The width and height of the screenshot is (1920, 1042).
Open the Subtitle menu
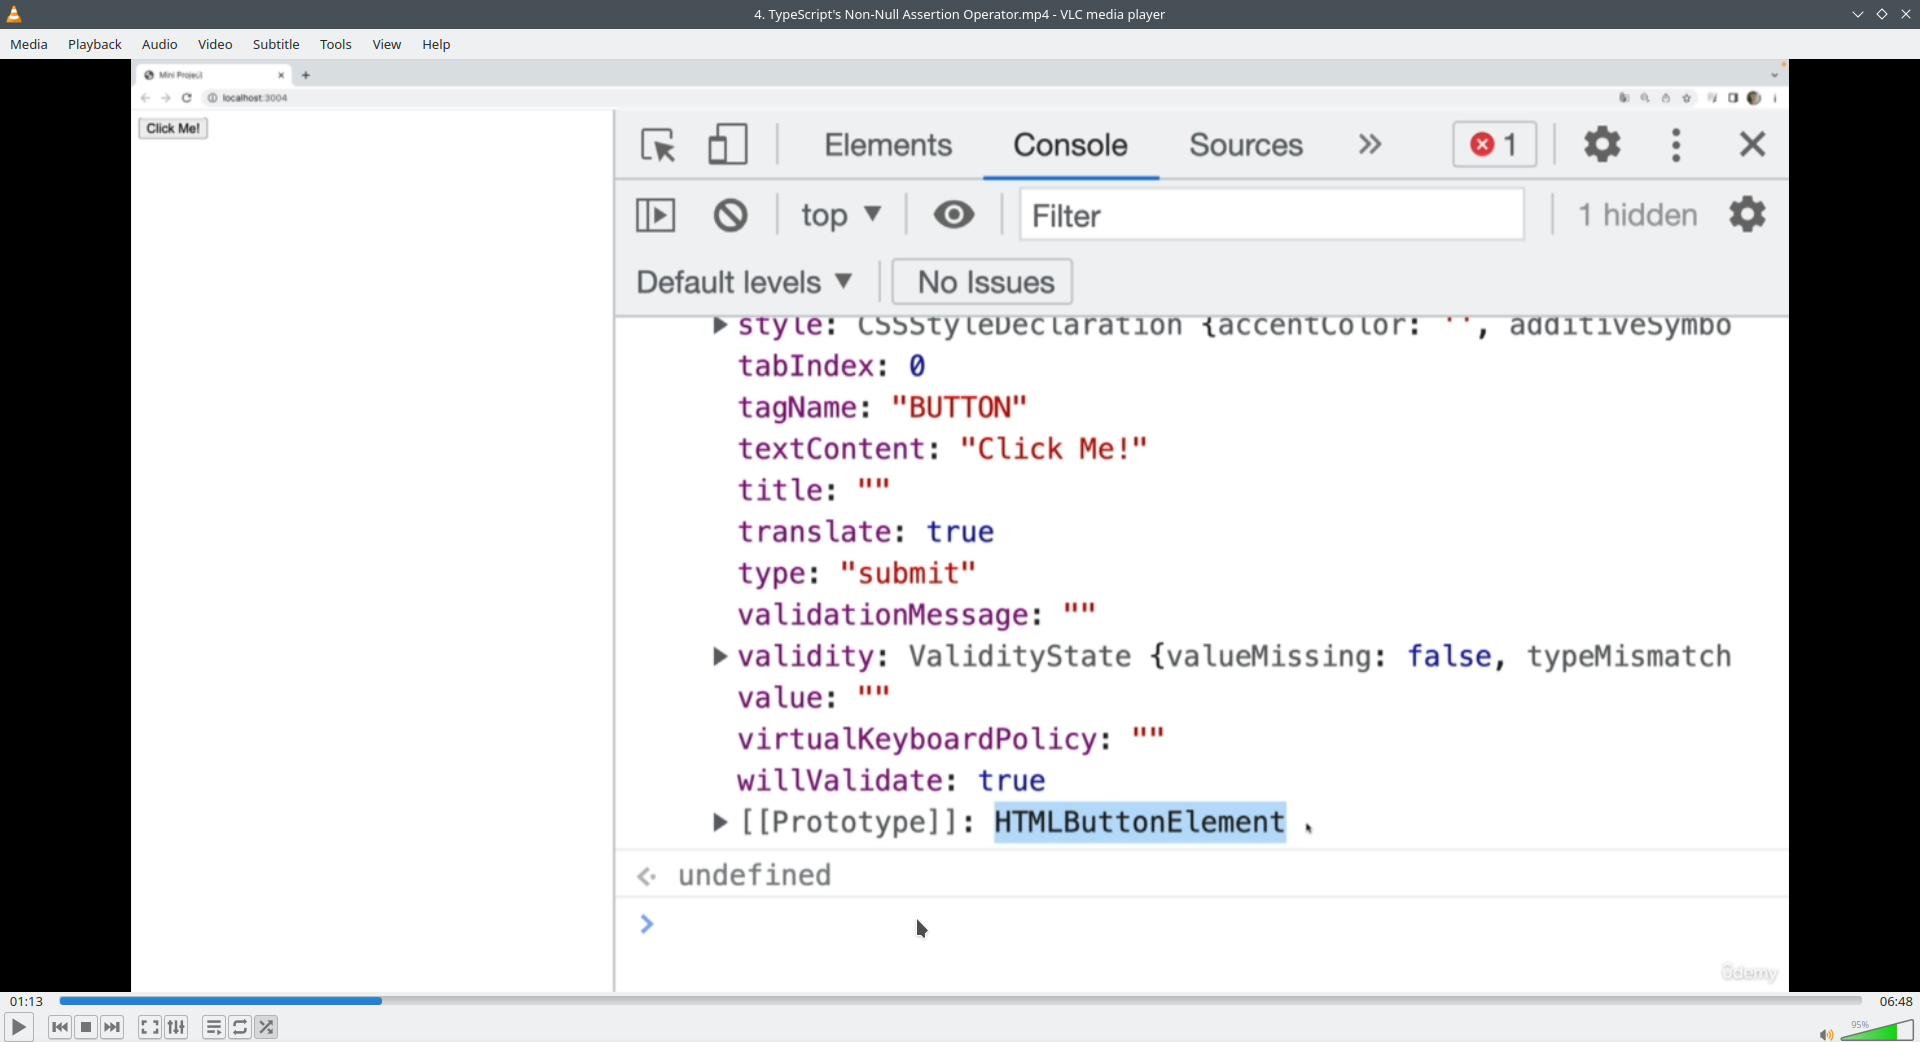(275, 44)
